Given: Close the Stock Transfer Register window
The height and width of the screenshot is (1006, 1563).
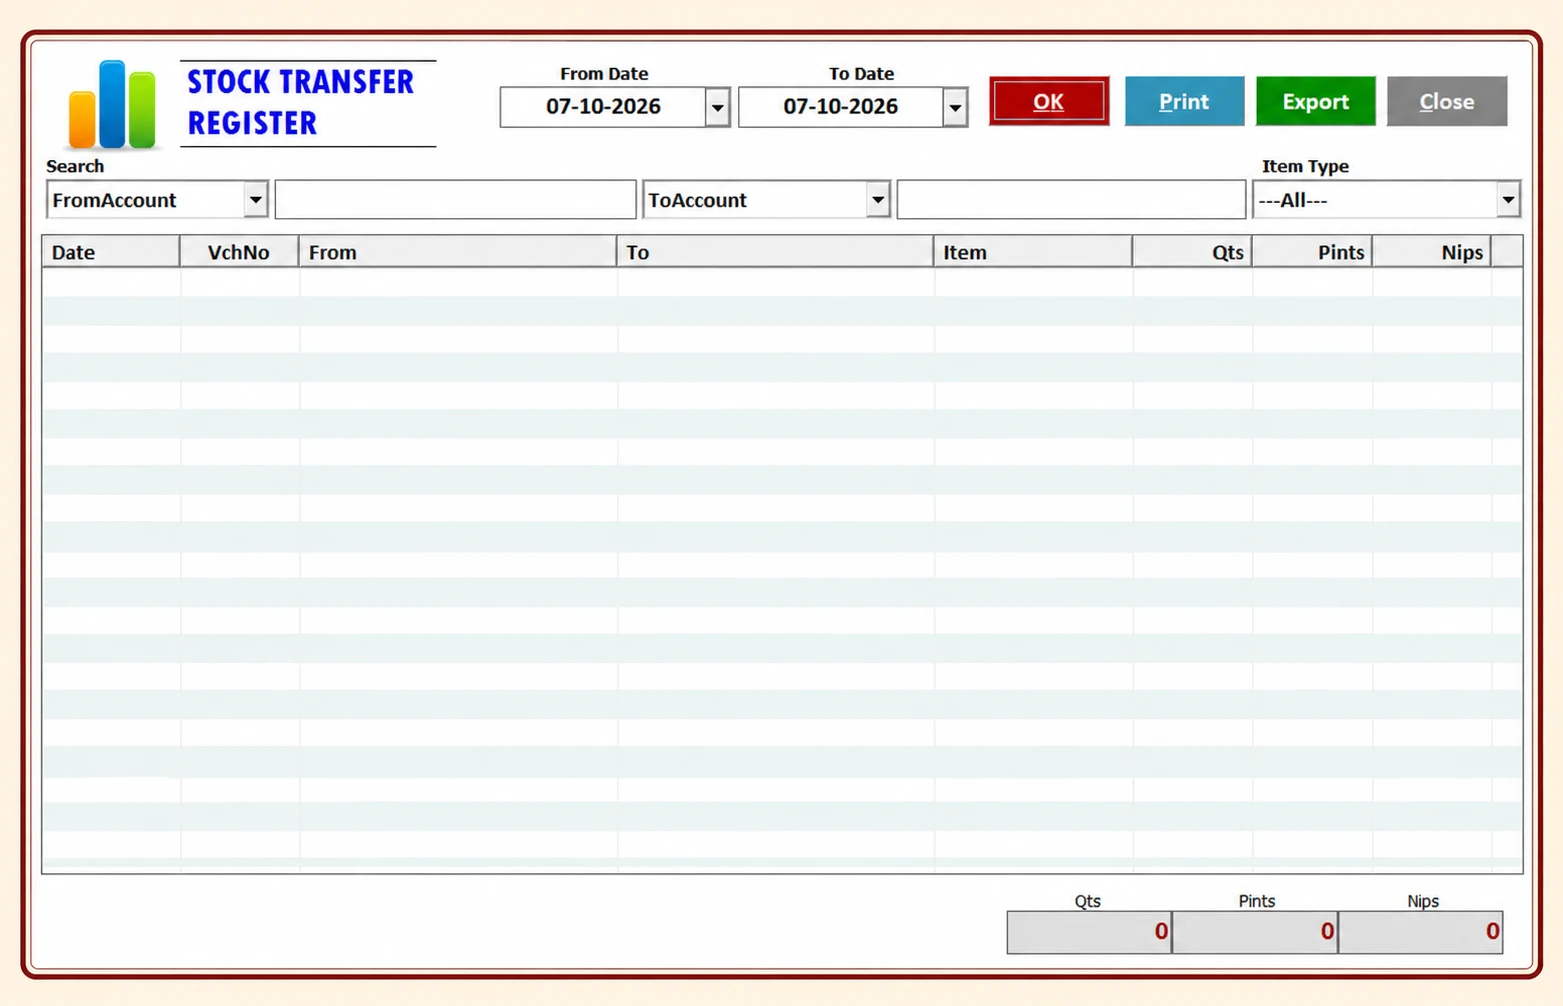Looking at the screenshot, I should pyautogui.click(x=1446, y=101).
